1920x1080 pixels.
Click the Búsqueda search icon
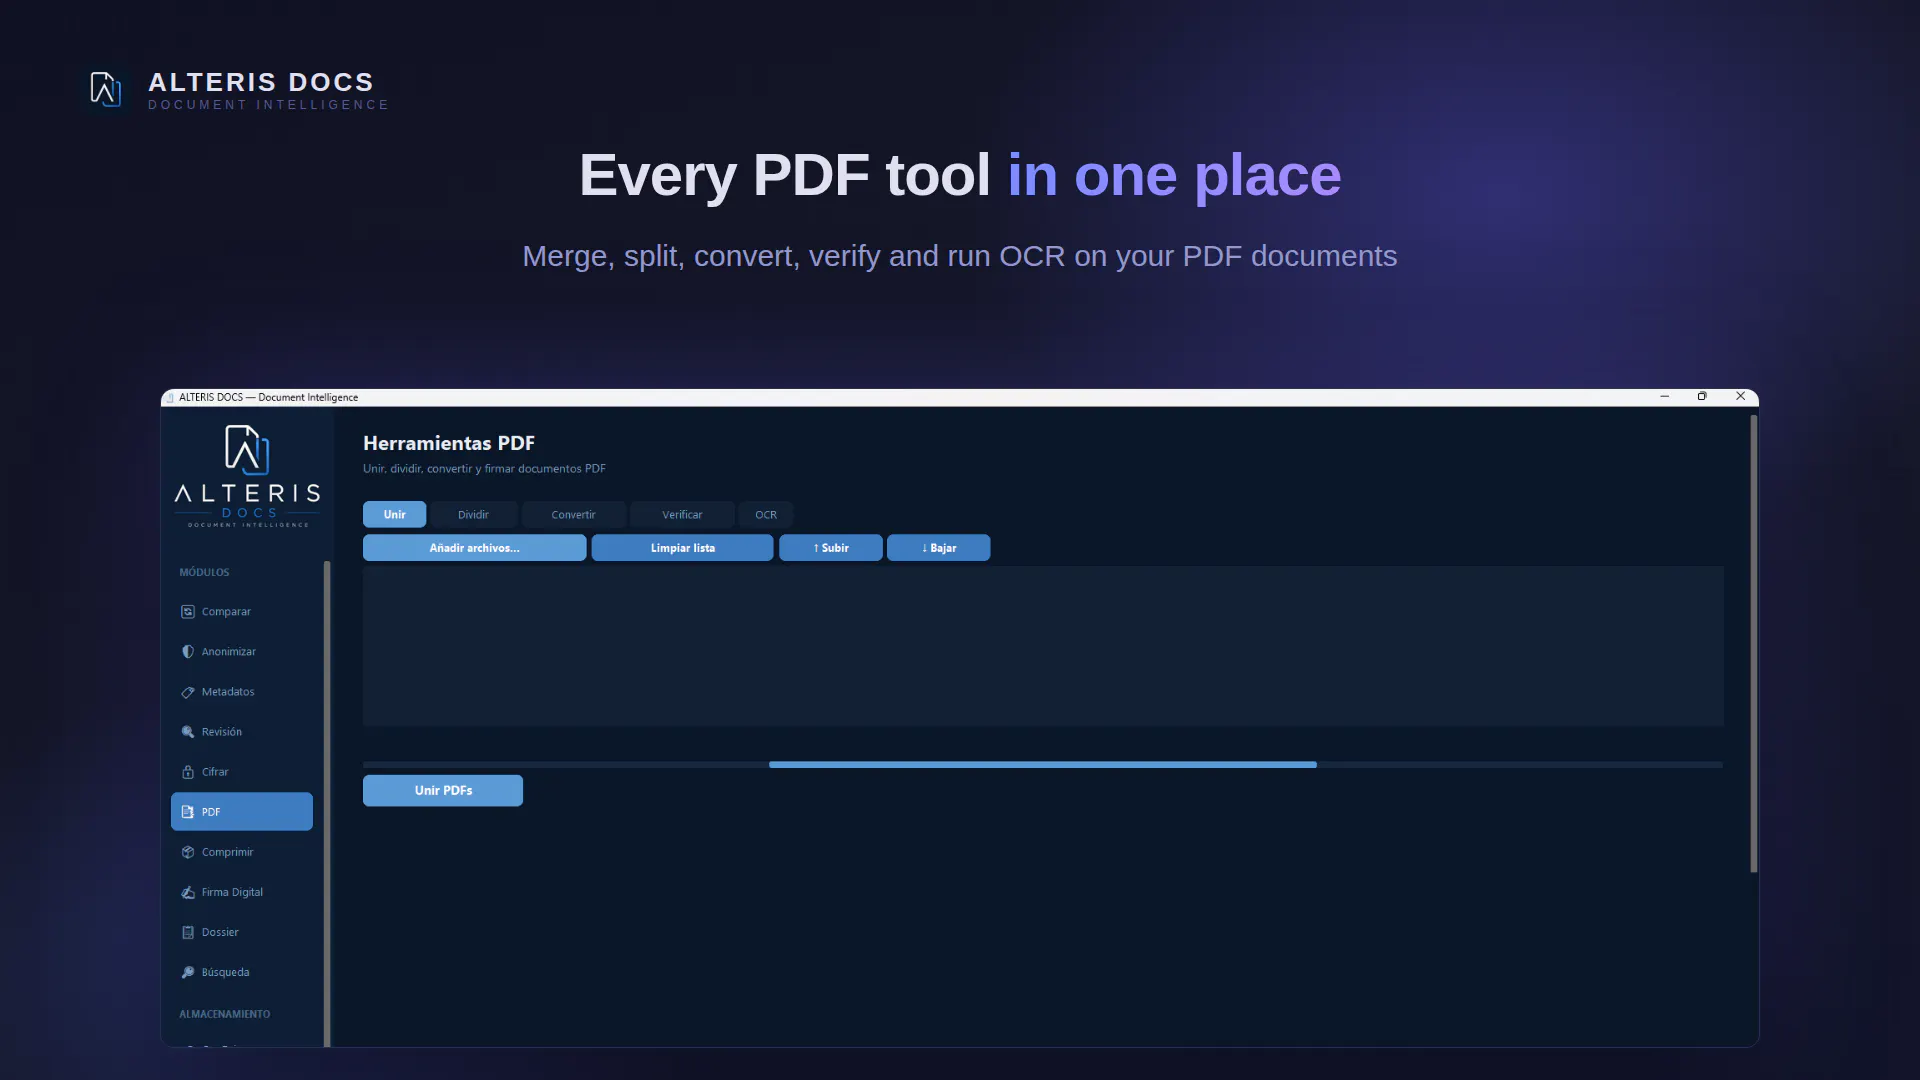(x=187, y=972)
